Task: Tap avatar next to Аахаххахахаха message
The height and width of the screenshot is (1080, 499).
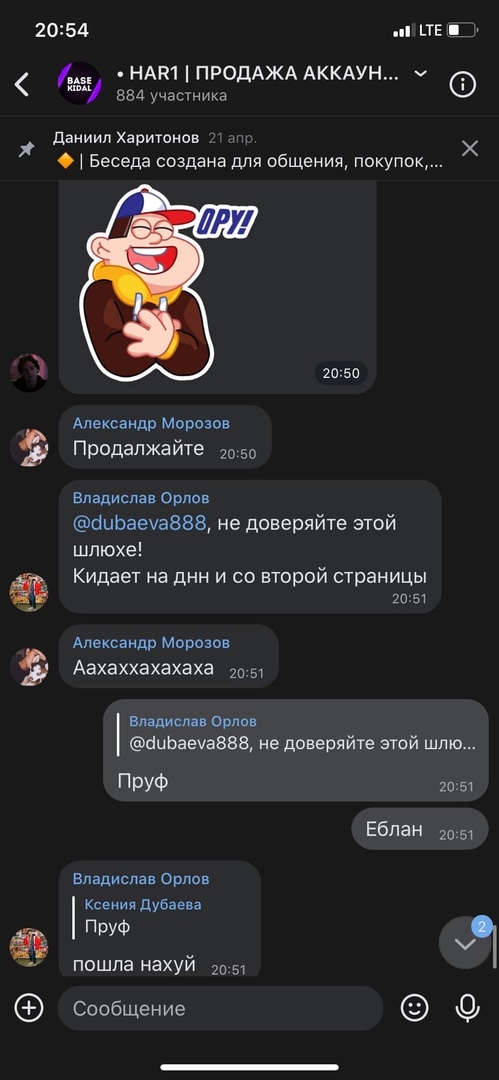Action: 29,666
